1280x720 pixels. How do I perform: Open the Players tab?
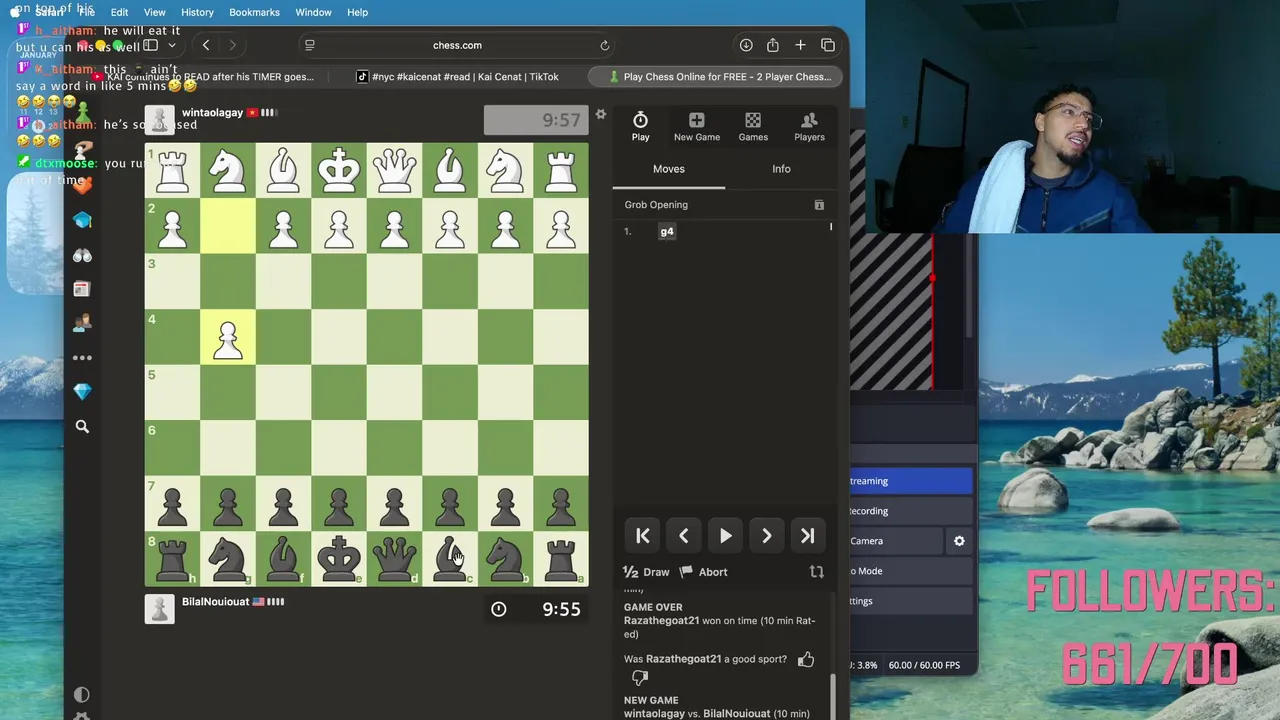(x=809, y=127)
